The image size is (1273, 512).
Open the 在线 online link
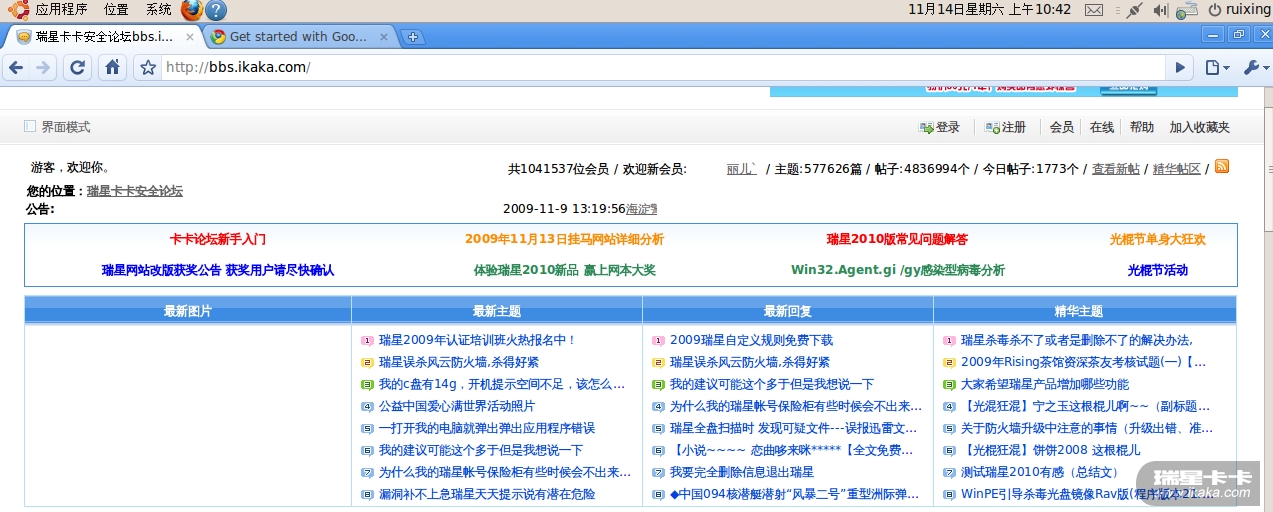tap(1101, 127)
